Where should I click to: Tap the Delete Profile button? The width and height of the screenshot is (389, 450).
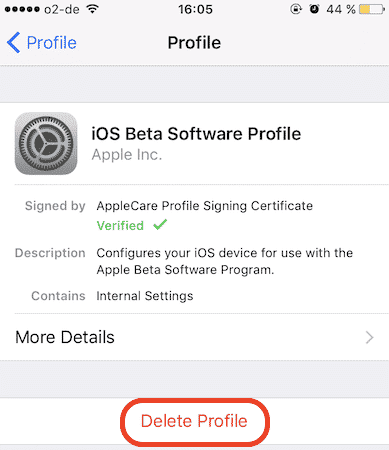point(194,421)
